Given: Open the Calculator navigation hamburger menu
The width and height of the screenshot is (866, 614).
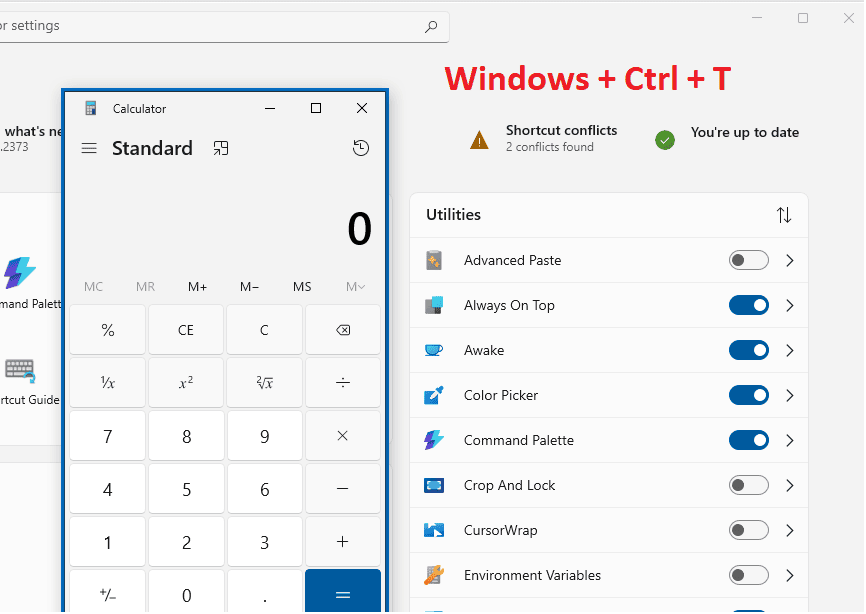Looking at the screenshot, I should pos(89,148).
